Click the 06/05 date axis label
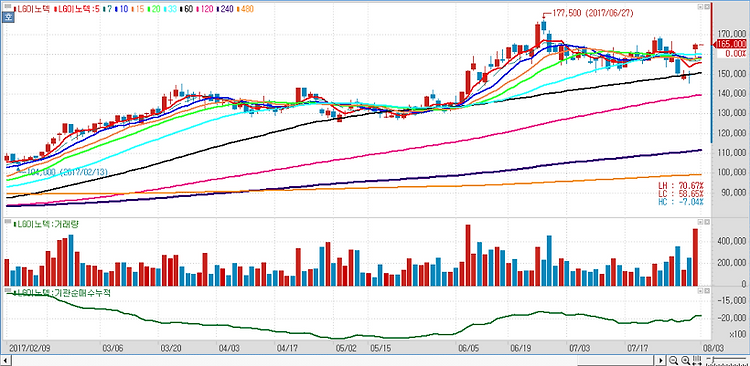The width and height of the screenshot is (750, 366). pyautogui.click(x=469, y=347)
